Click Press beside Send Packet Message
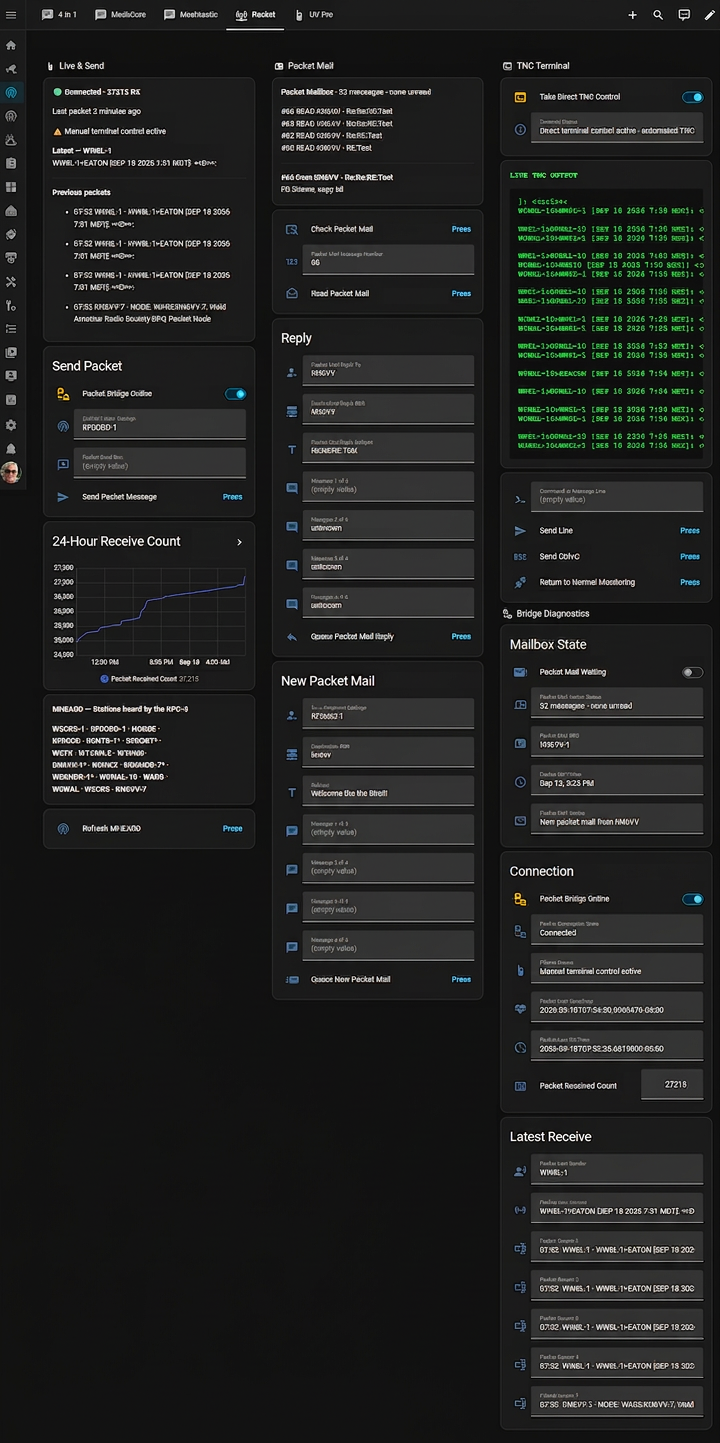This screenshot has width=720, height=1443. [x=232, y=497]
